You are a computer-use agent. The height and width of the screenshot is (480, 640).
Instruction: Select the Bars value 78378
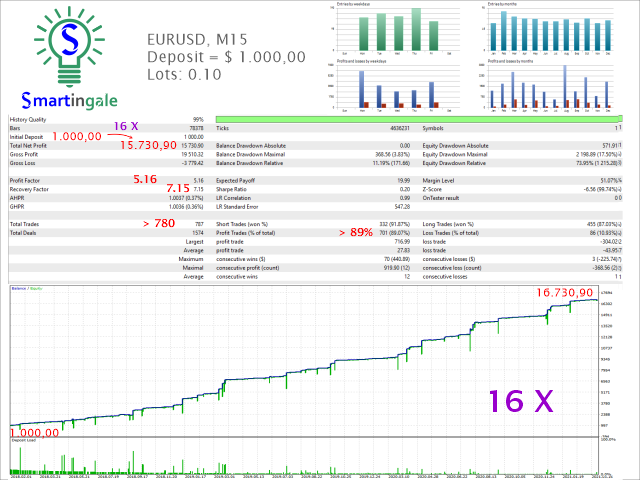point(196,128)
